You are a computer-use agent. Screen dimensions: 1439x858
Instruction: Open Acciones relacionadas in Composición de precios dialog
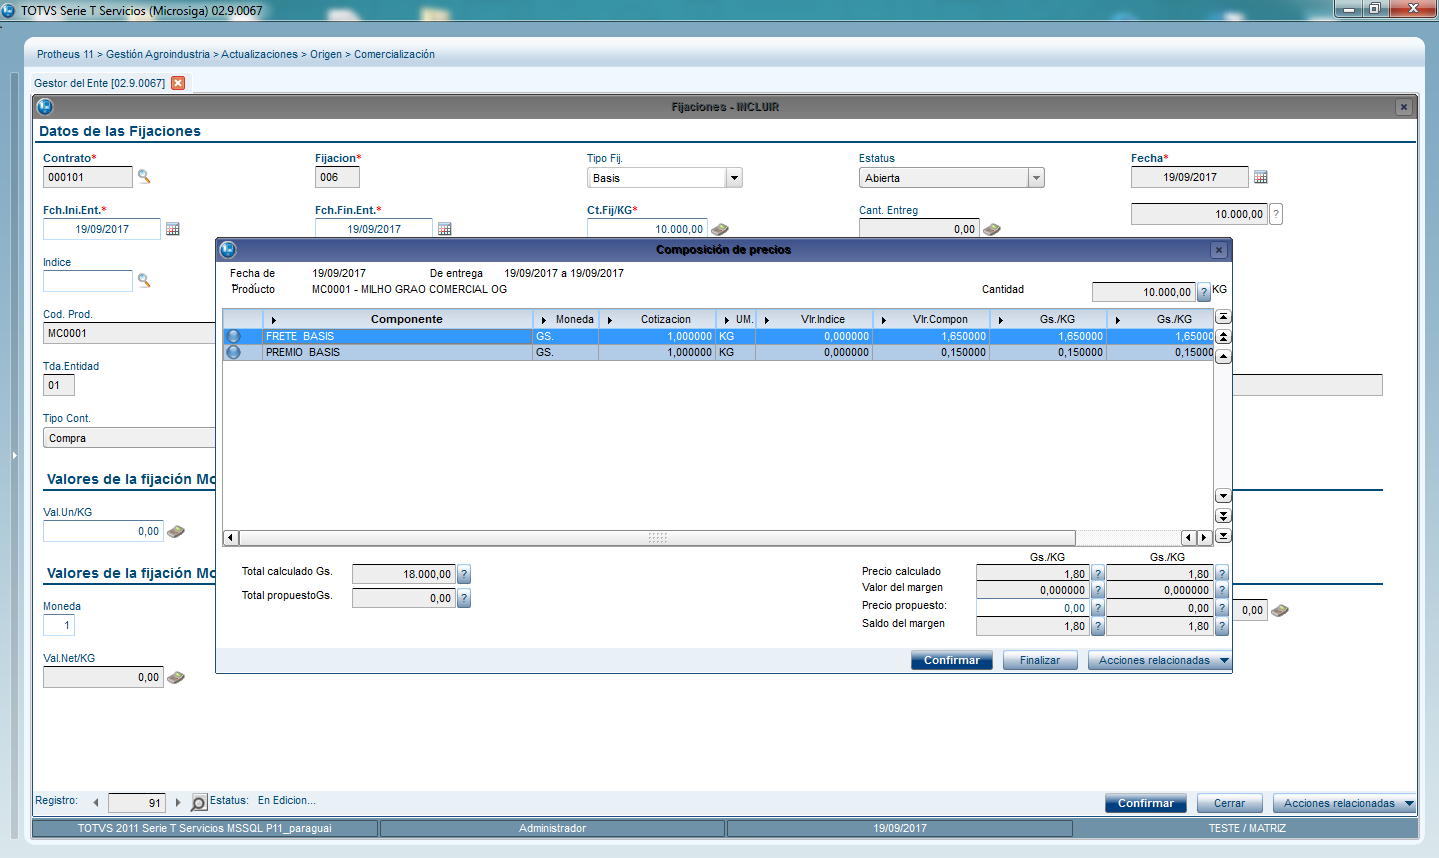1160,660
